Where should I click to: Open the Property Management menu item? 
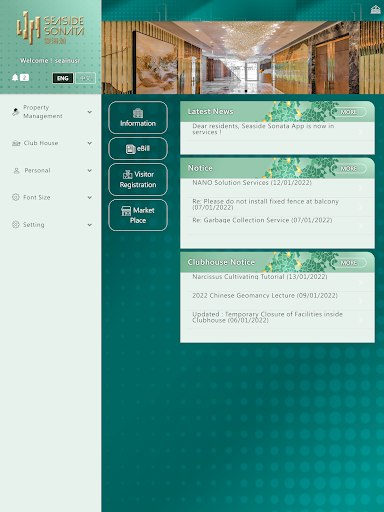click(x=51, y=112)
